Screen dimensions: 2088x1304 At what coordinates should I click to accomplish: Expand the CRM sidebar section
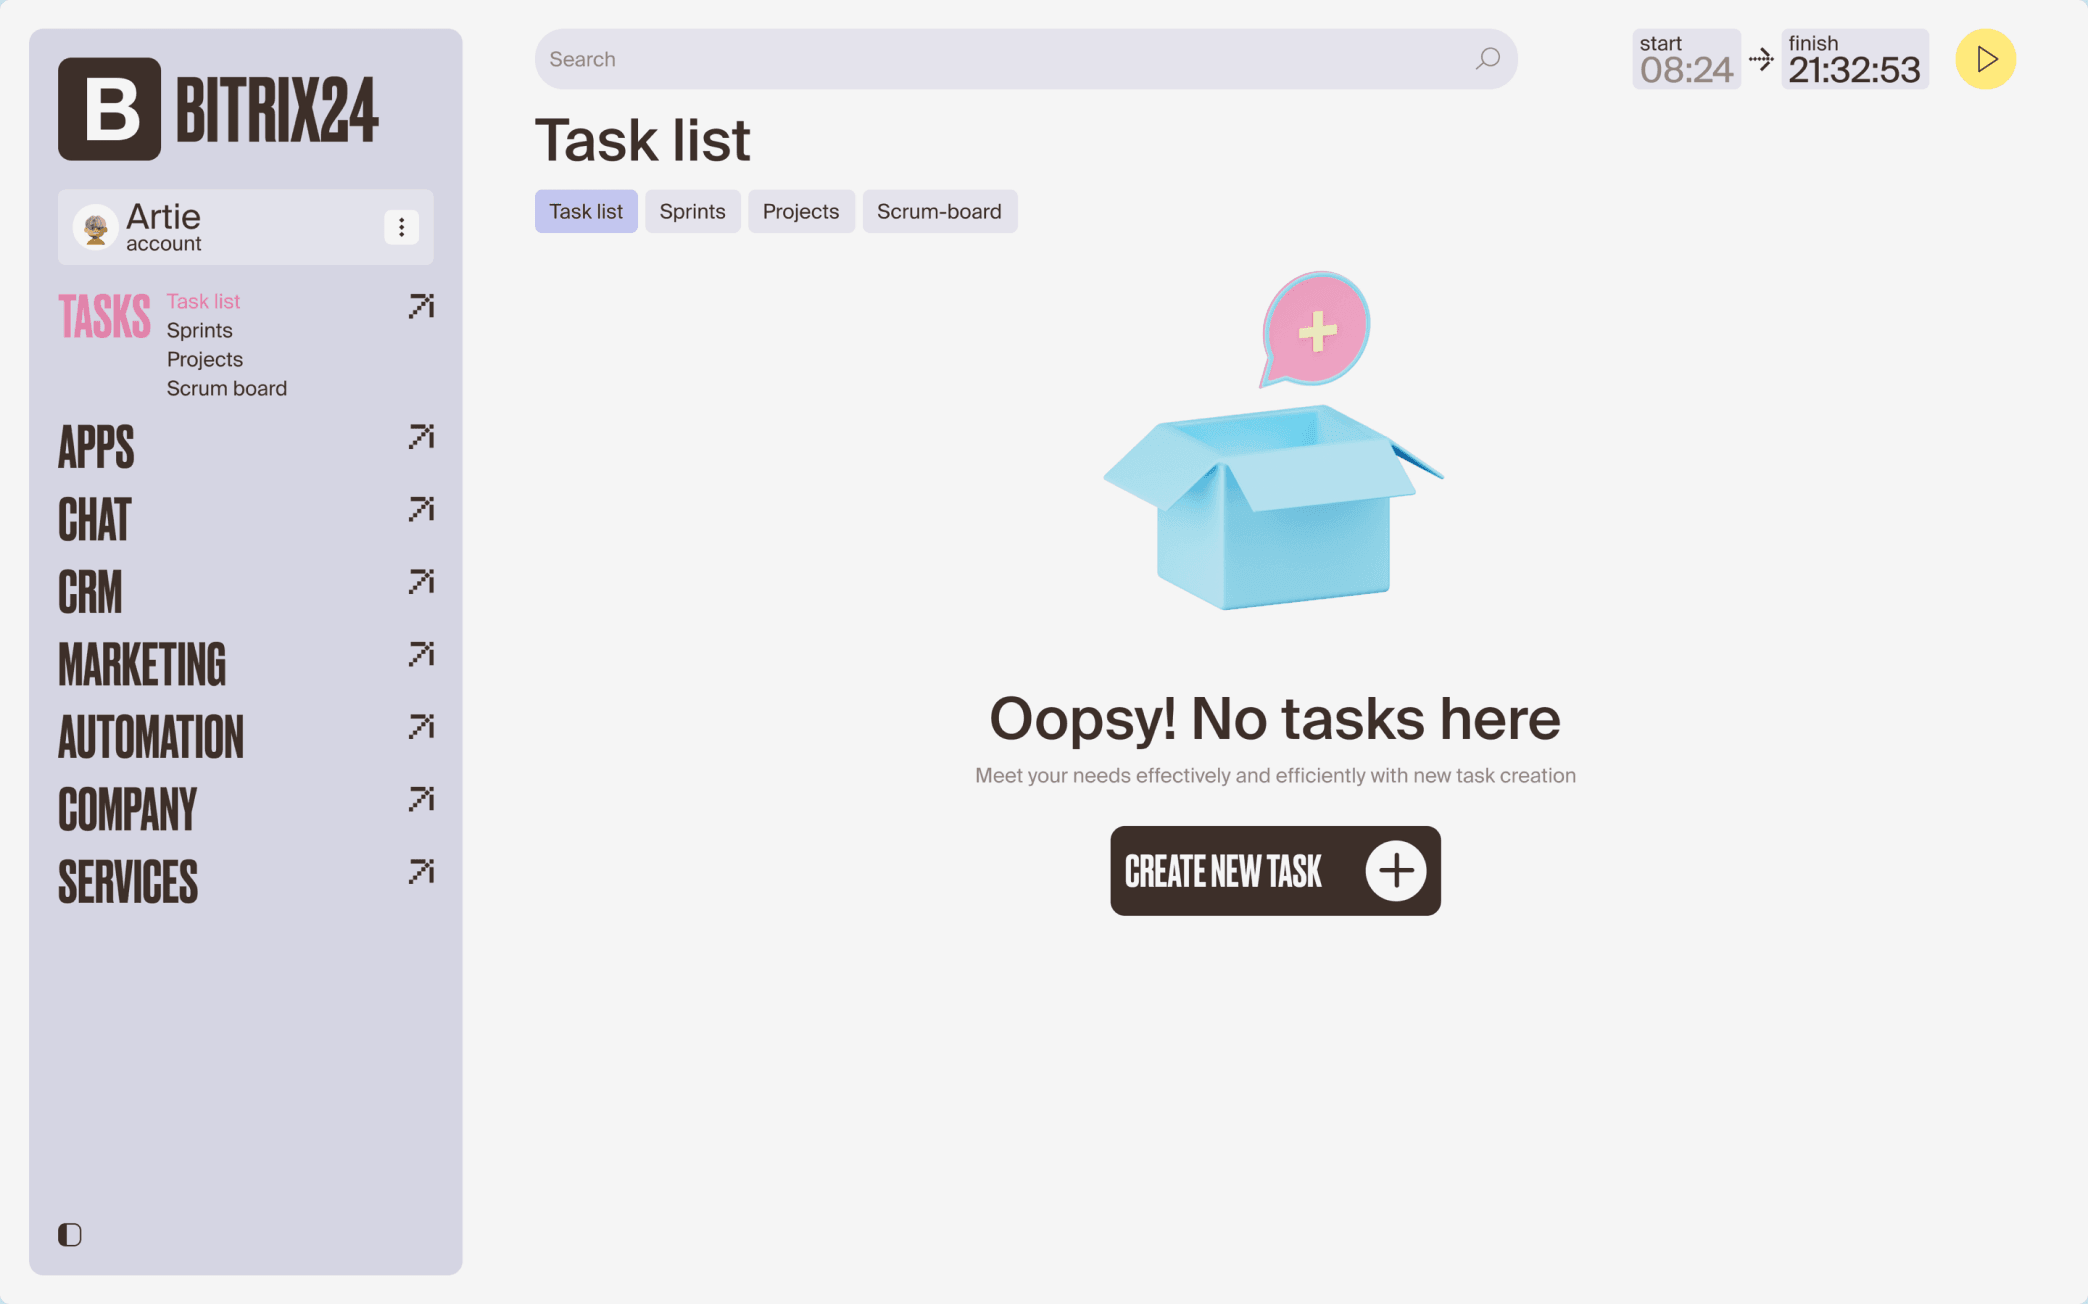90,592
